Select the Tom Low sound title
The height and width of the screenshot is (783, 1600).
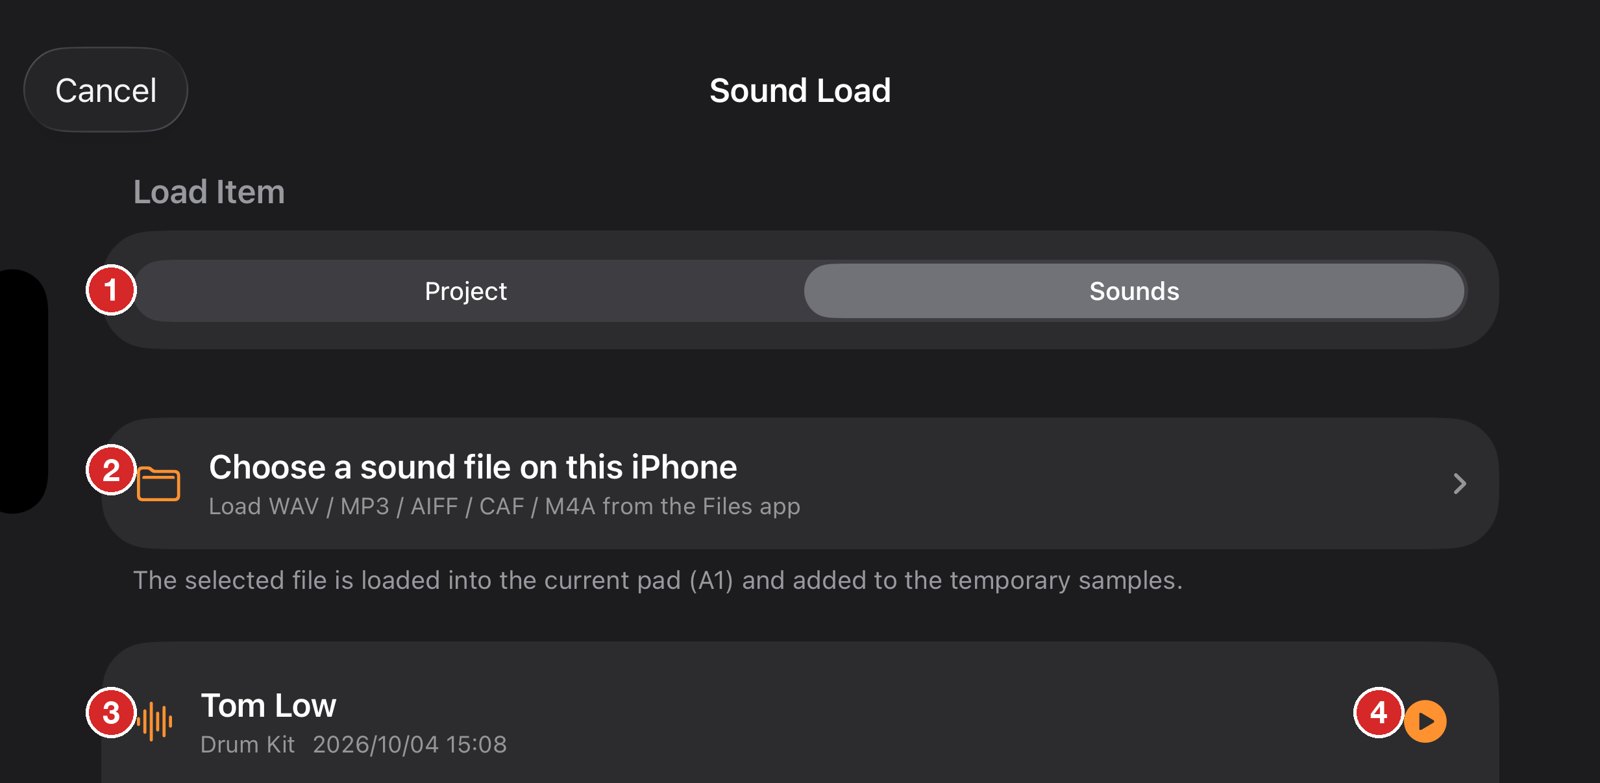pyautogui.click(x=268, y=706)
